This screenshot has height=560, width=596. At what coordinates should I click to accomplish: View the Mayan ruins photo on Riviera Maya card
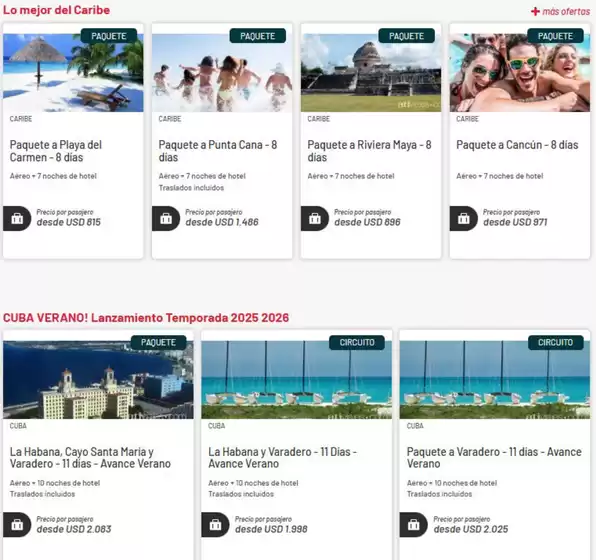371,73
